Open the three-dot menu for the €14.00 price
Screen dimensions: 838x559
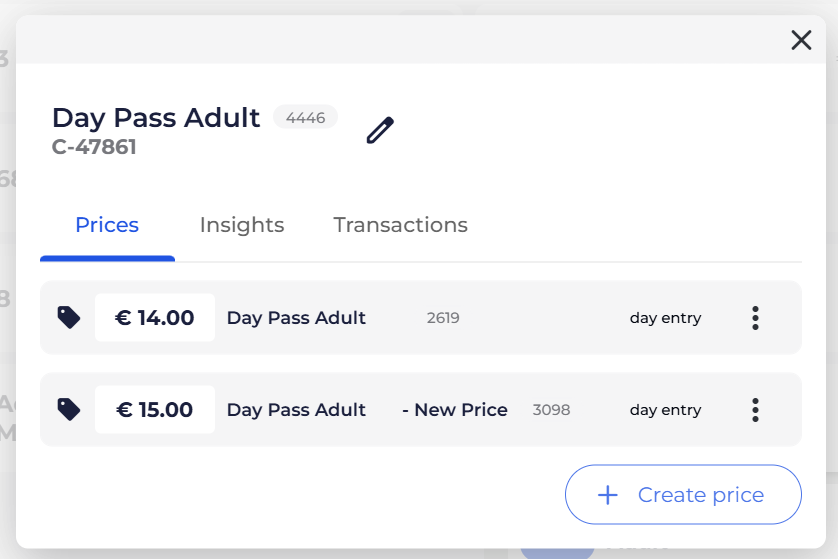point(755,318)
